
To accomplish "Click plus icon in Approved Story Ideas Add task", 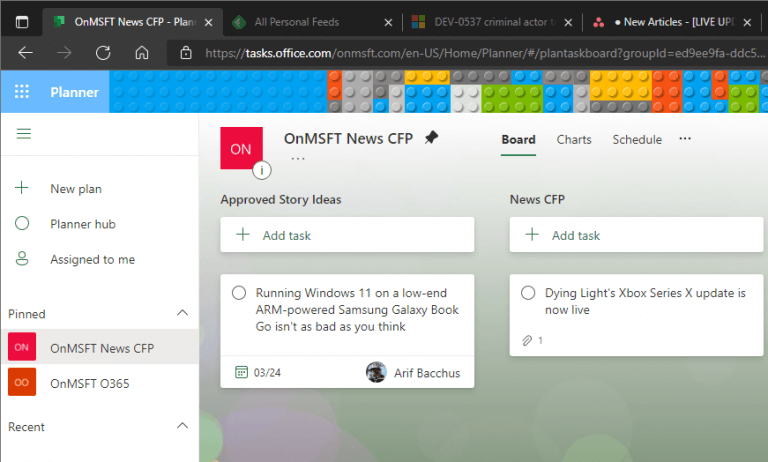I will click(x=243, y=235).
